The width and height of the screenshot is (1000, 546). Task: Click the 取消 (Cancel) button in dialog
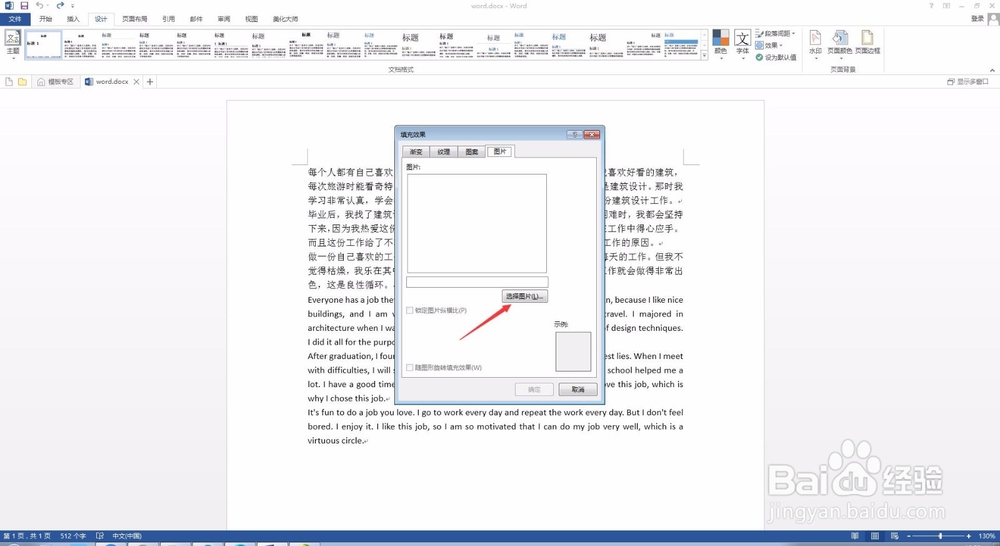click(578, 389)
